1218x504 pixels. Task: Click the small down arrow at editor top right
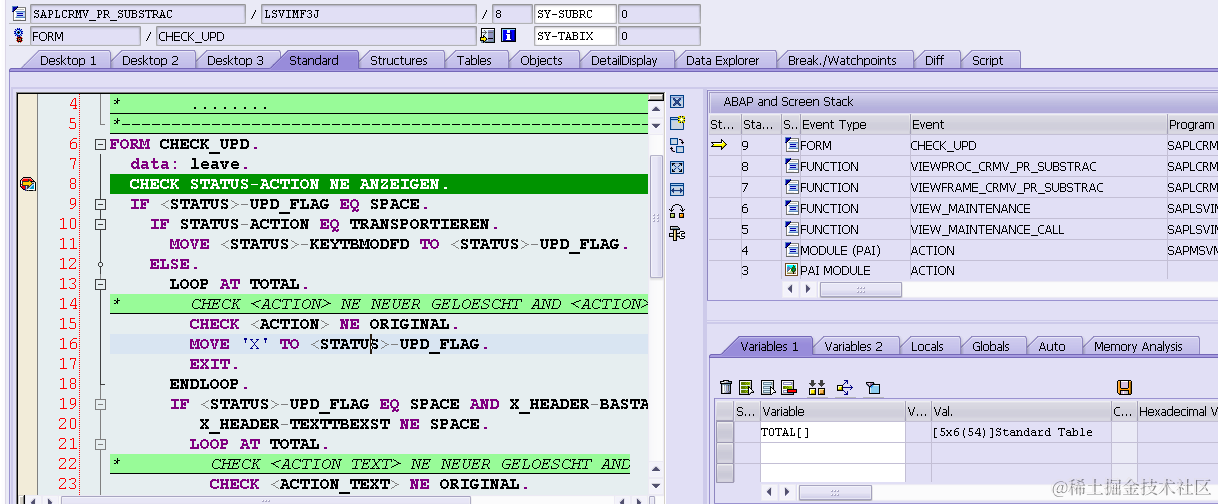(656, 125)
